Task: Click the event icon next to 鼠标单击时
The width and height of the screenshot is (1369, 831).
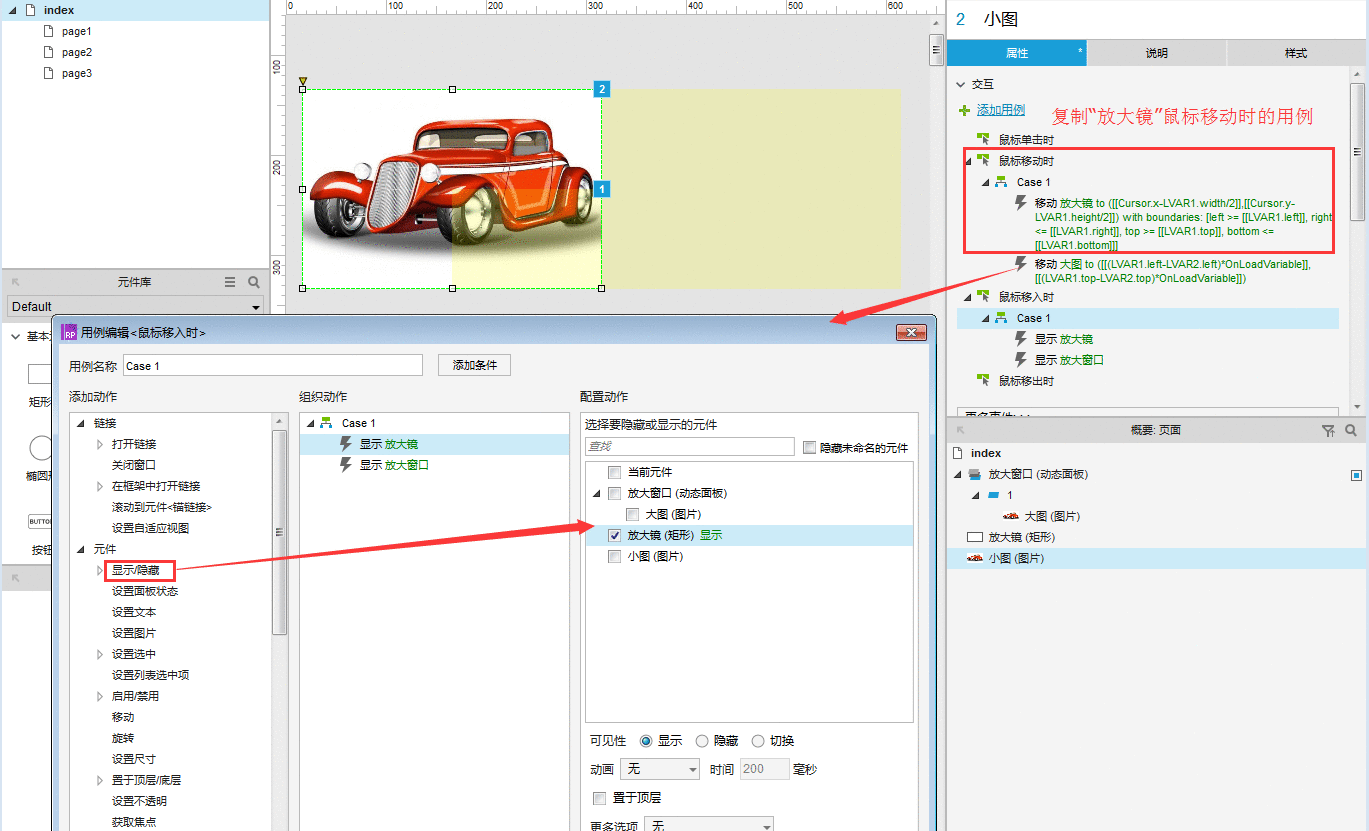Action: (984, 140)
